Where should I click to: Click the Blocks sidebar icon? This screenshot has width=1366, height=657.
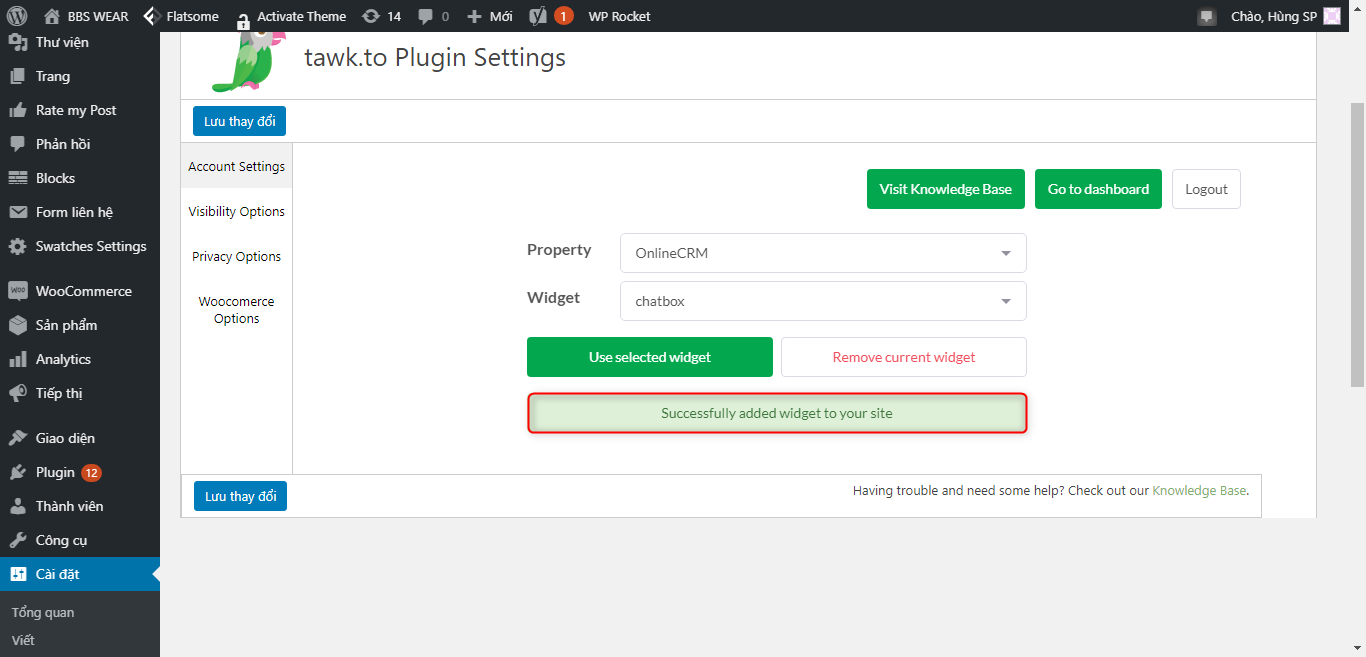pos(18,178)
